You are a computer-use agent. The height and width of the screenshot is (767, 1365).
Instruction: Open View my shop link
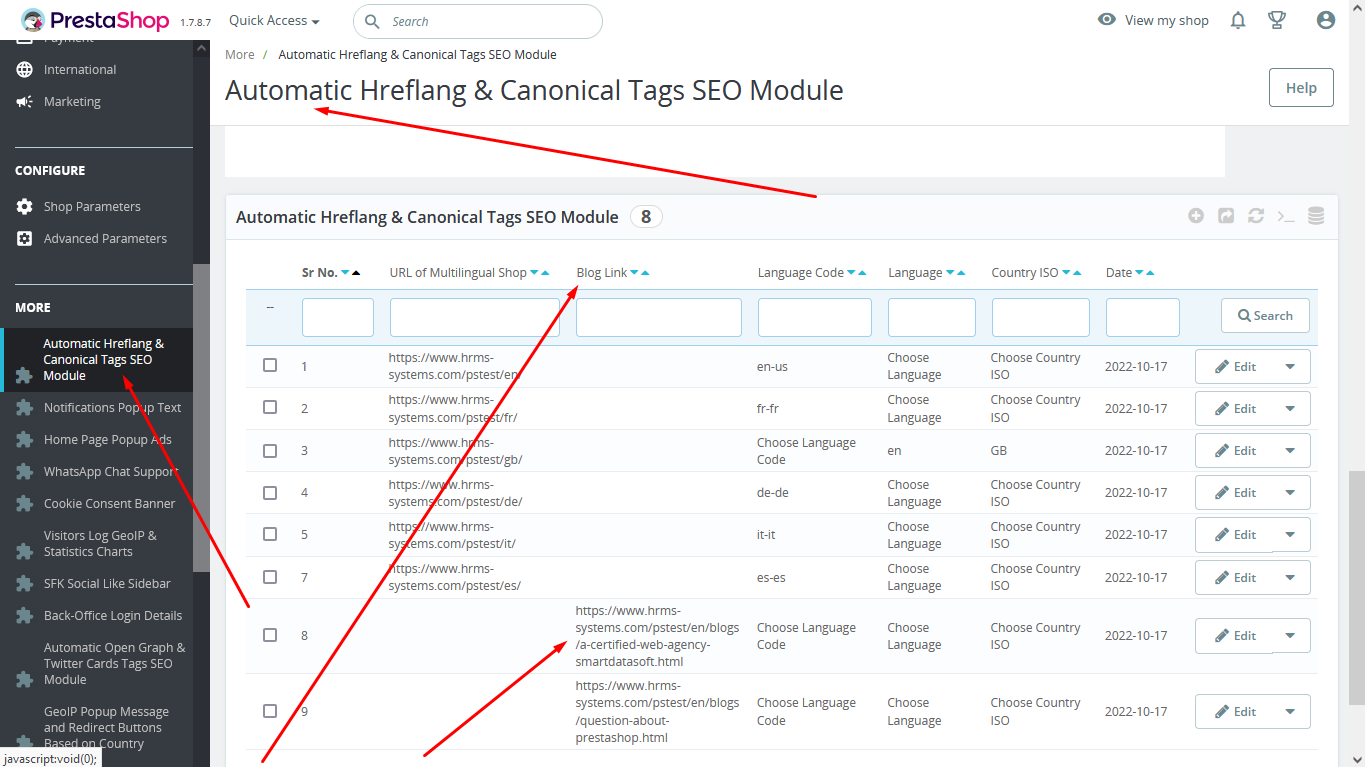(1153, 20)
